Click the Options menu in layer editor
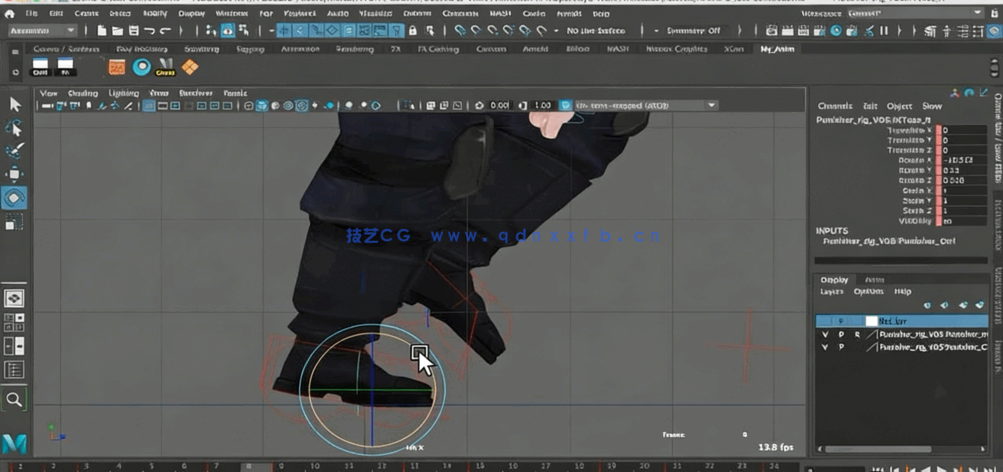Screen dimensions: 1003x472 pyautogui.click(x=868, y=292)
